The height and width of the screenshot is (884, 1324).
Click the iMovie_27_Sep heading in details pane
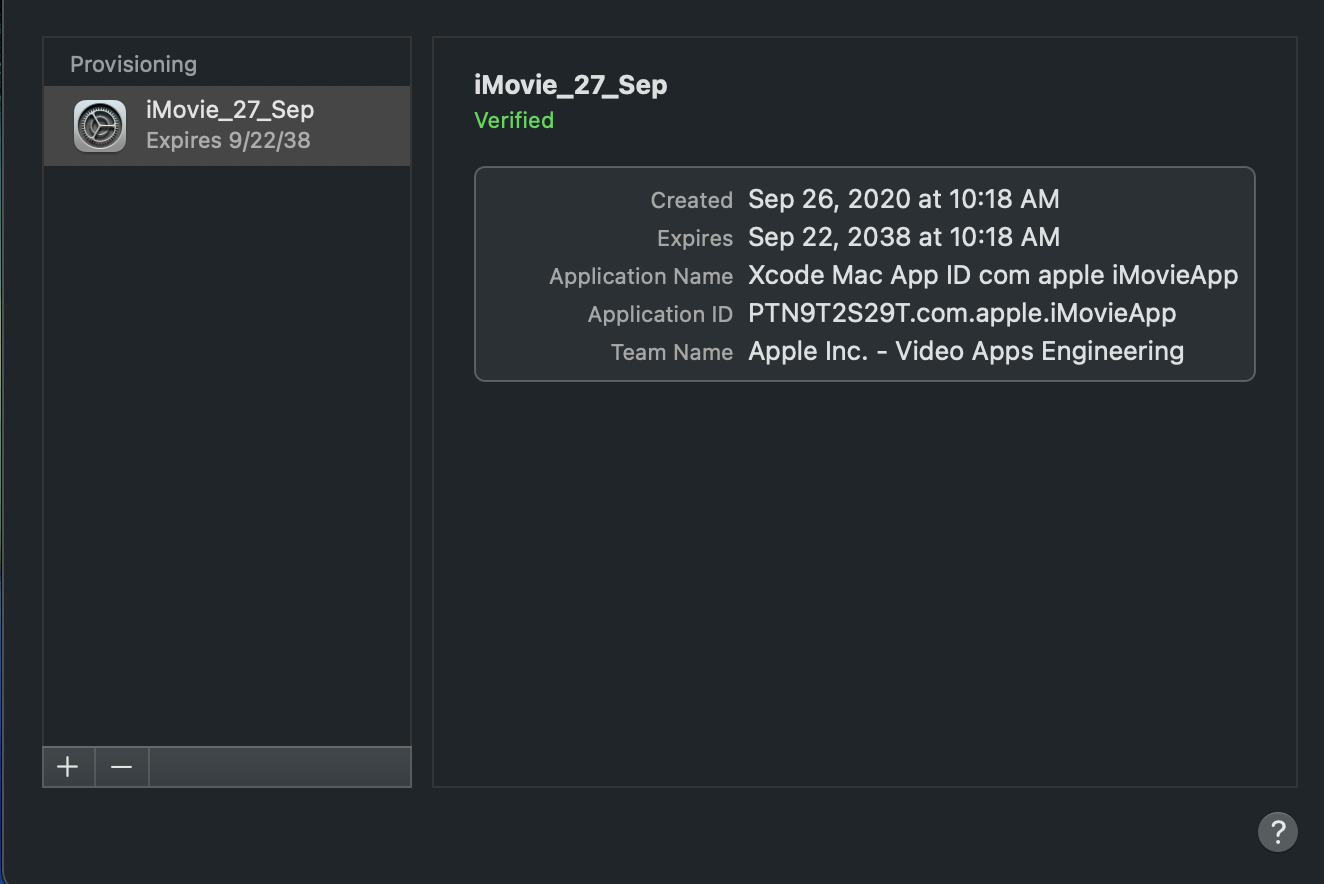(x=570, y=85)
